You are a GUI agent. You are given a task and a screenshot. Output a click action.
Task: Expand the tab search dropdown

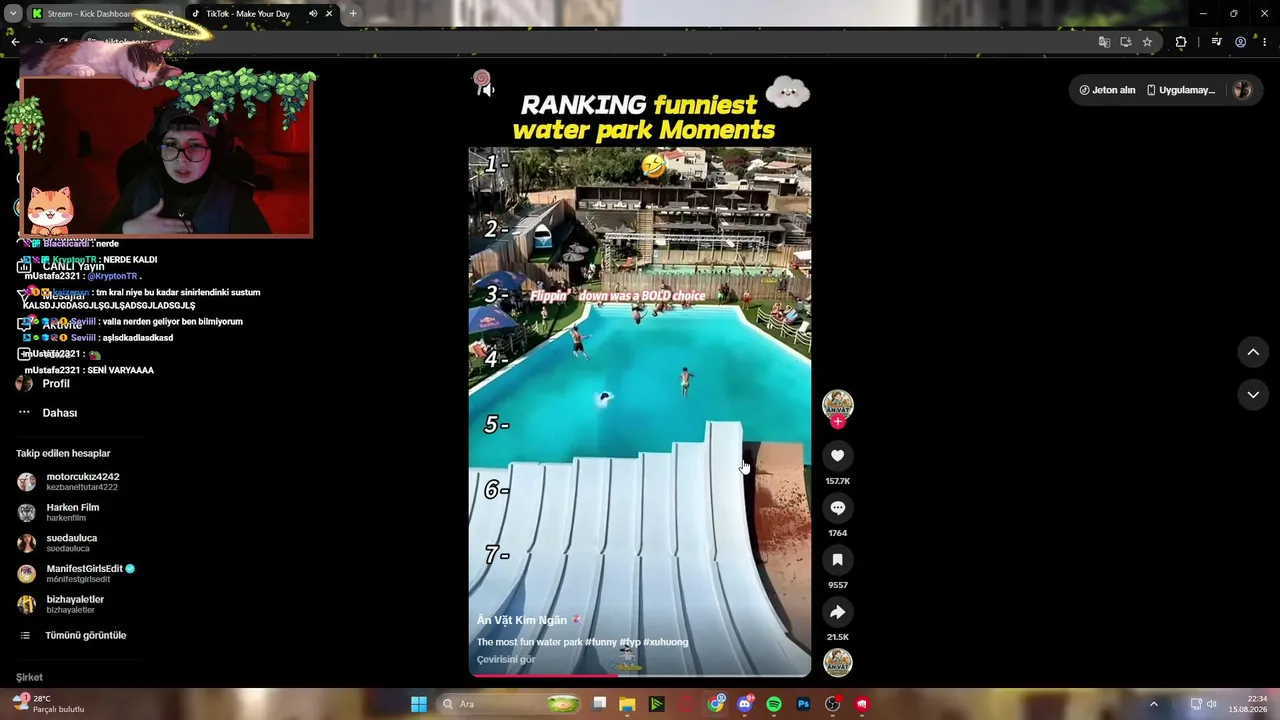click(x=13, y=14)
